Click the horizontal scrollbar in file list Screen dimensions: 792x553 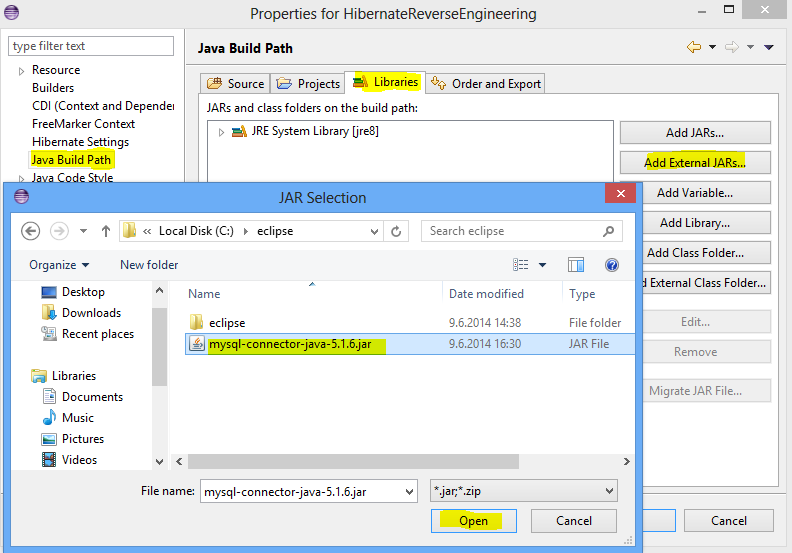tap(400, 461)
